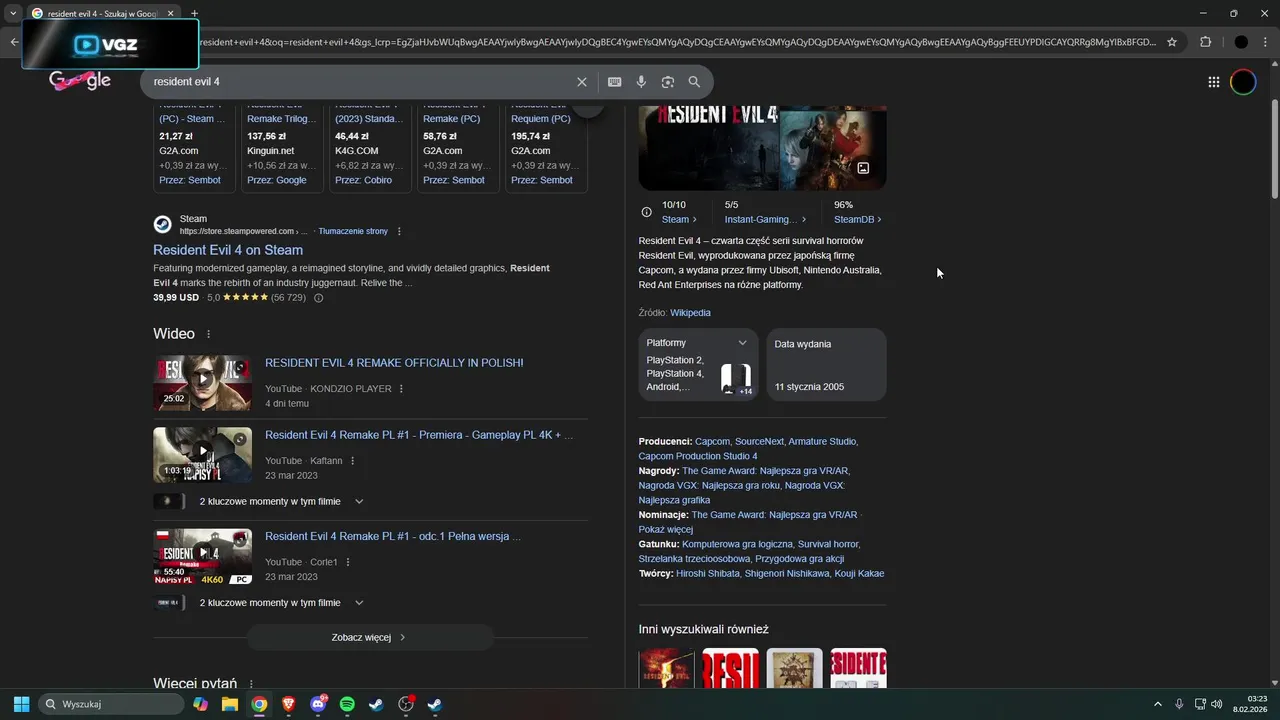Open the Przez: Google shopping link
This screenshot has width=1280, height=720.
[x=277, y=180]
